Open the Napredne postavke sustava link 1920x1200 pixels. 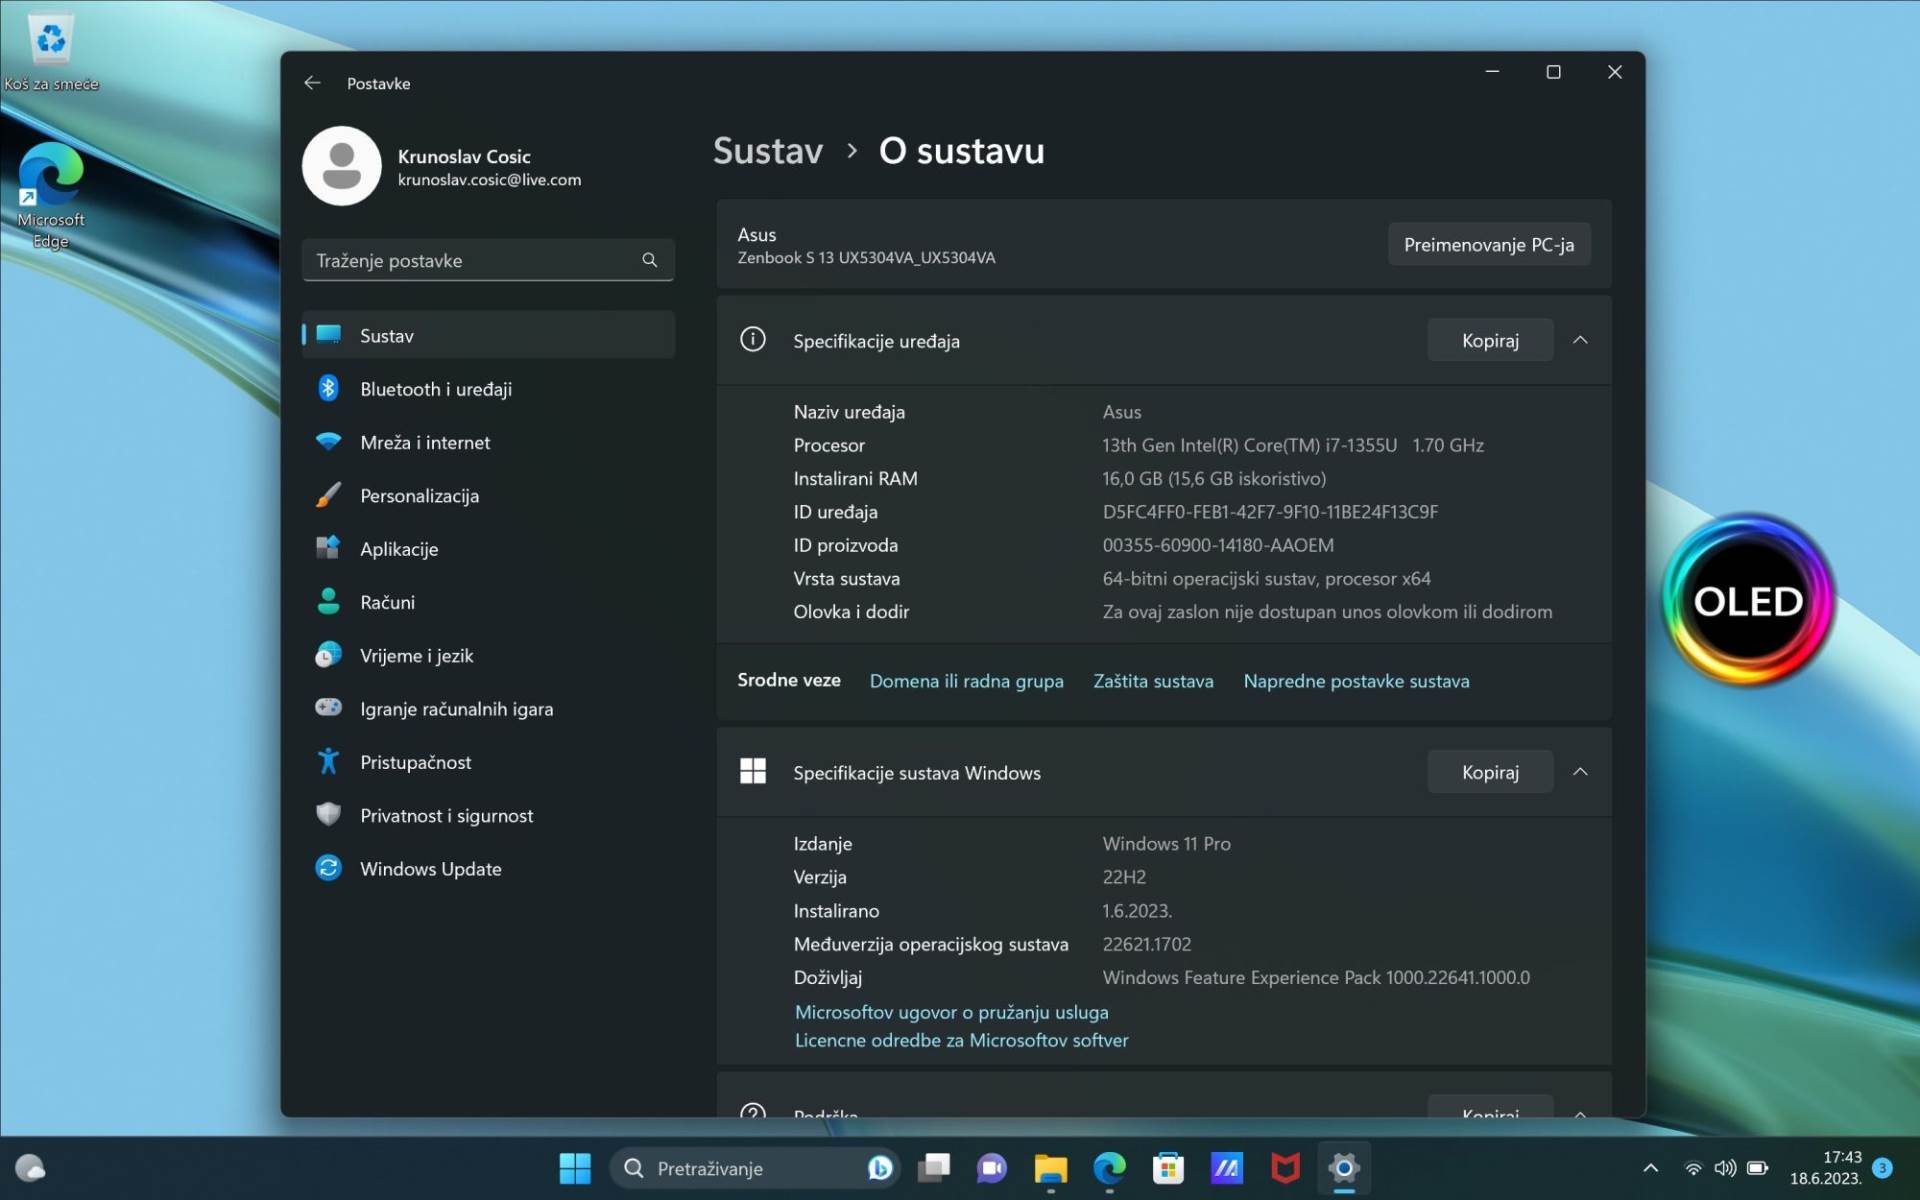coord(1356,681)
